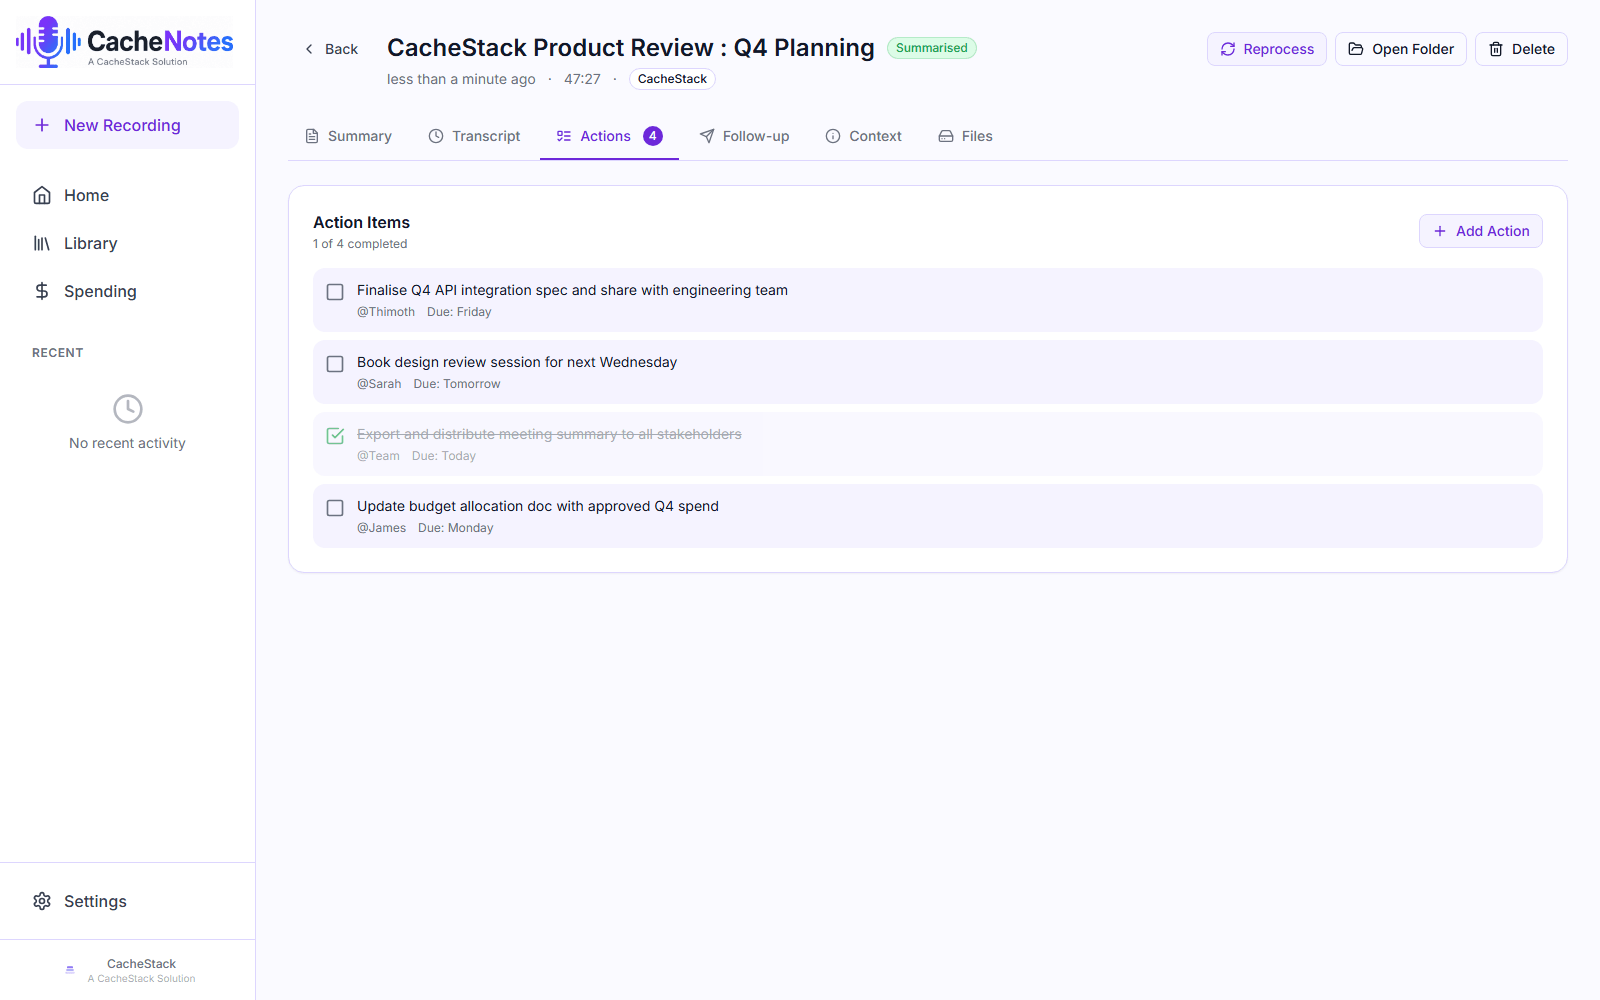The height and width of the screenshot is (1000, 1600).
Task: Start a New Recording
Action: coord(127,125)
